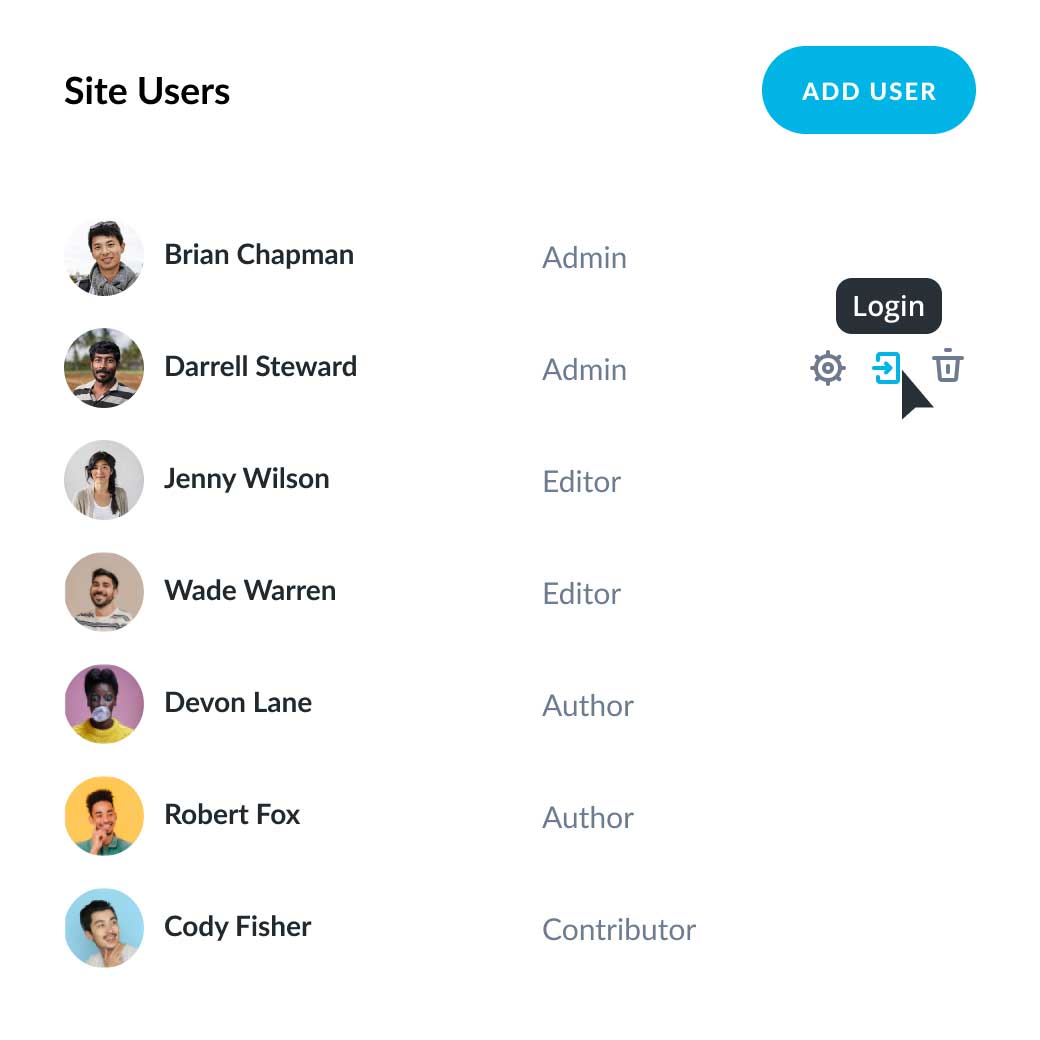The width and height of the screenshot is (1040, 1040).
Task: Select Jenny Wilson's profile photo
Action: point(104,480)
